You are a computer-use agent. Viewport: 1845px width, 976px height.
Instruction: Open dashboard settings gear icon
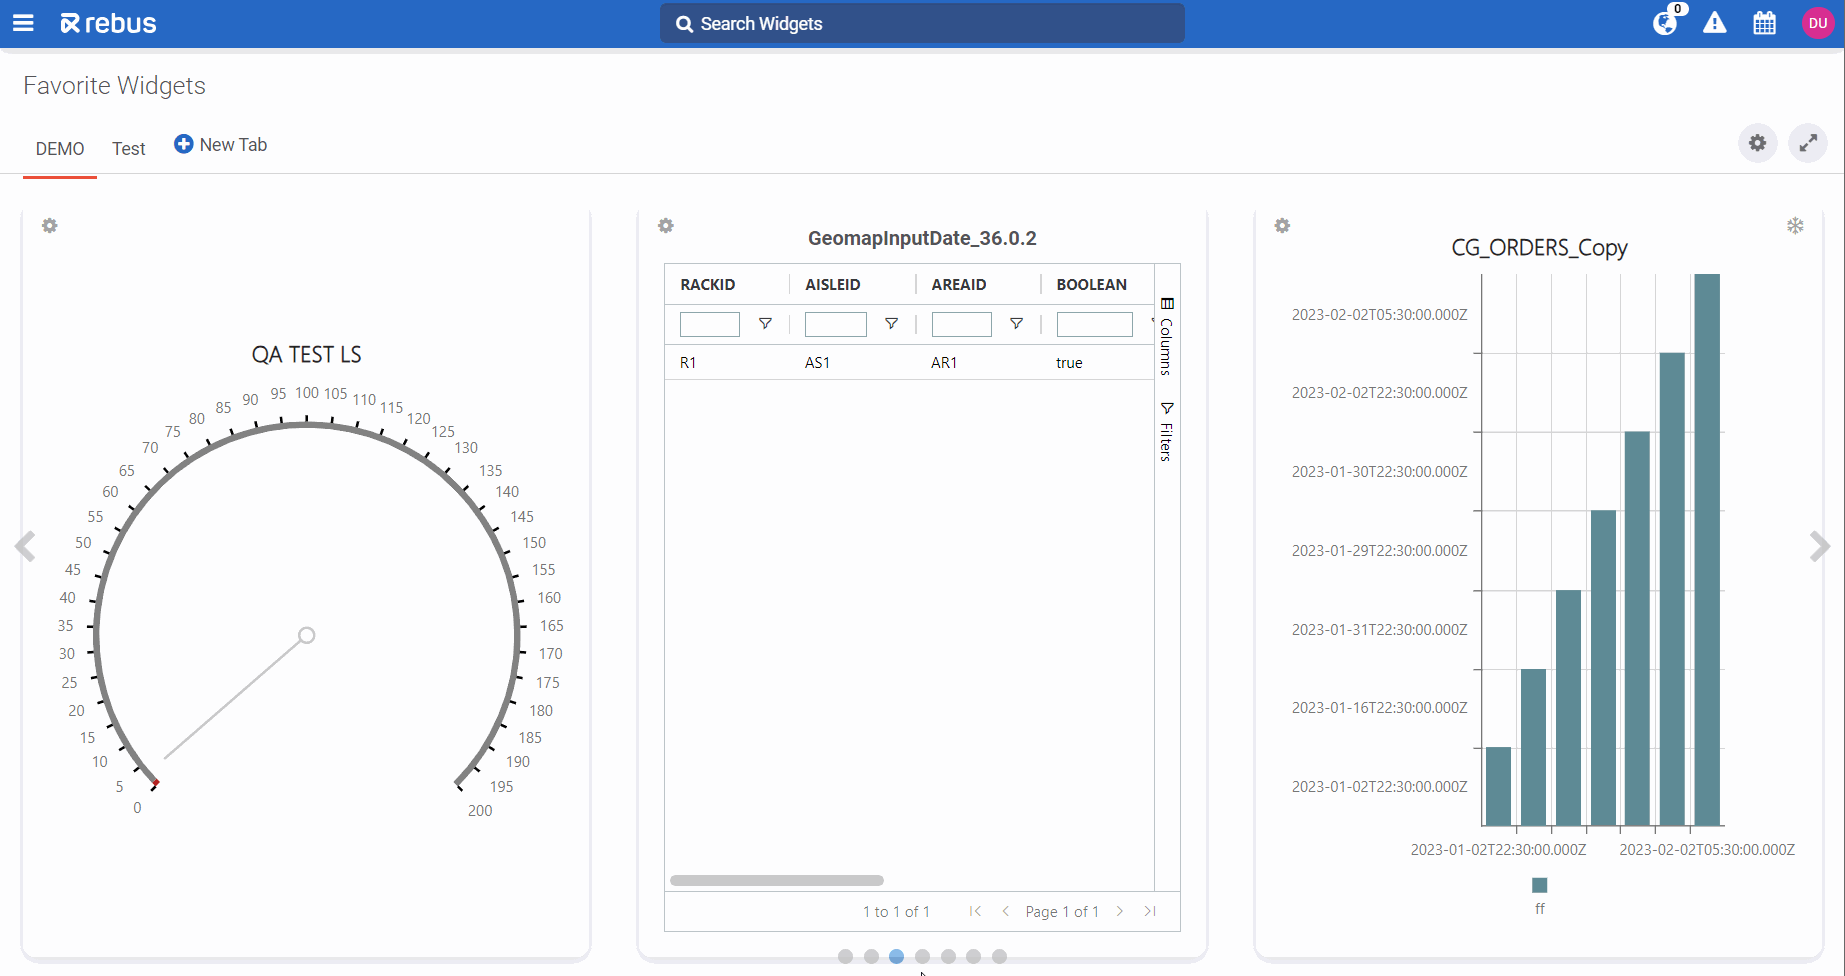point(1757,143)
